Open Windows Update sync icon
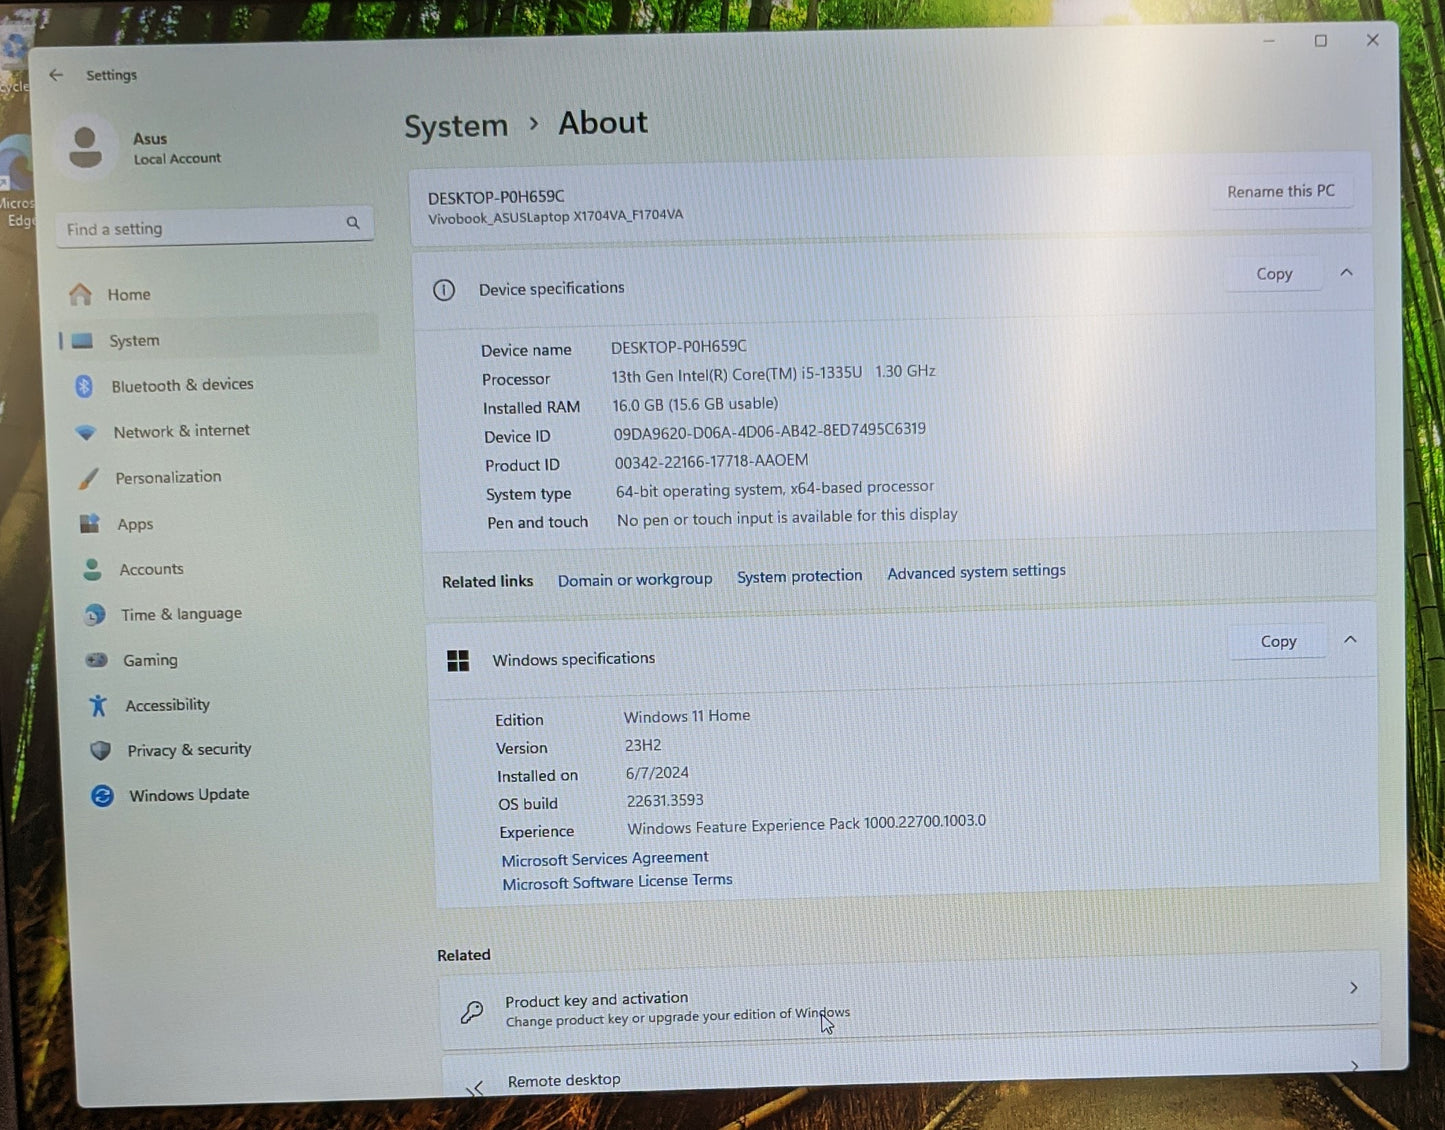Viewport: 1445px width, 1130px height. pos(102,796)
